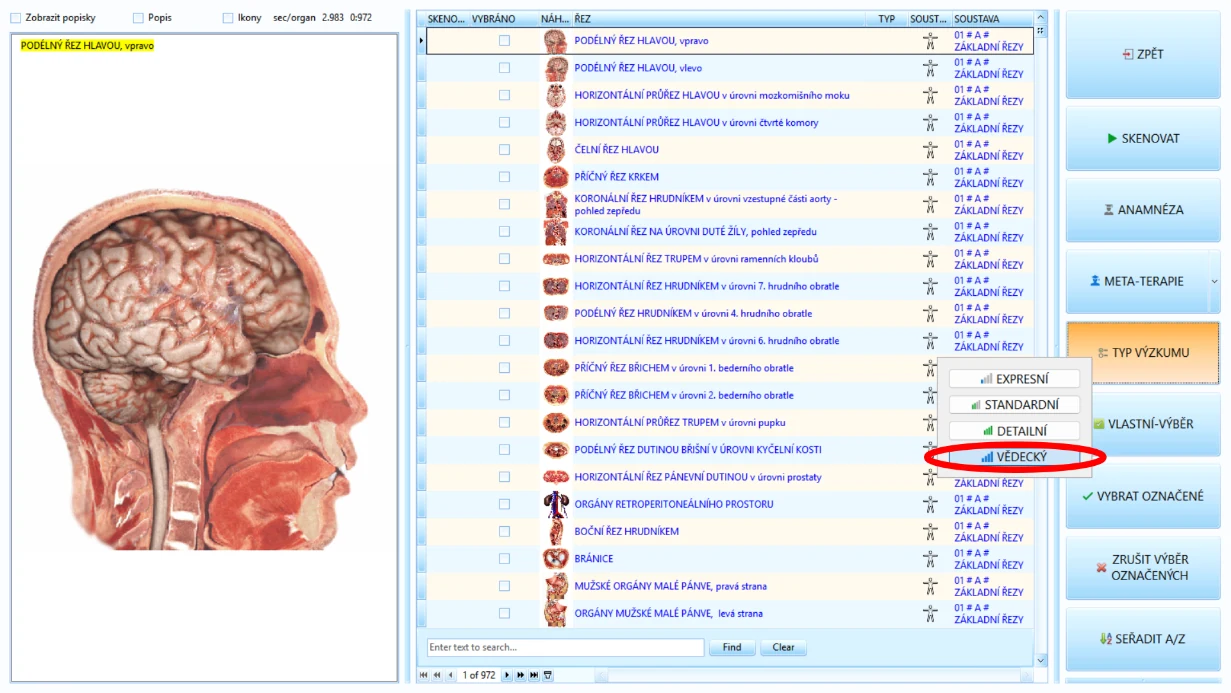
Task: Open the TYP VÝZKUMU menu button
Action: [x=1143, y=353]
